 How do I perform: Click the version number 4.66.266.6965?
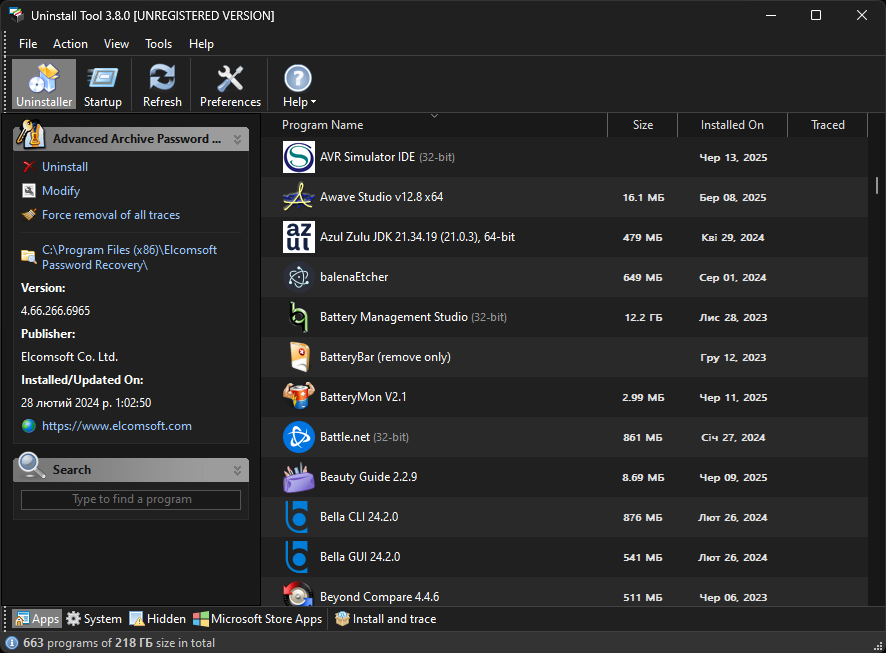point(55,311)
